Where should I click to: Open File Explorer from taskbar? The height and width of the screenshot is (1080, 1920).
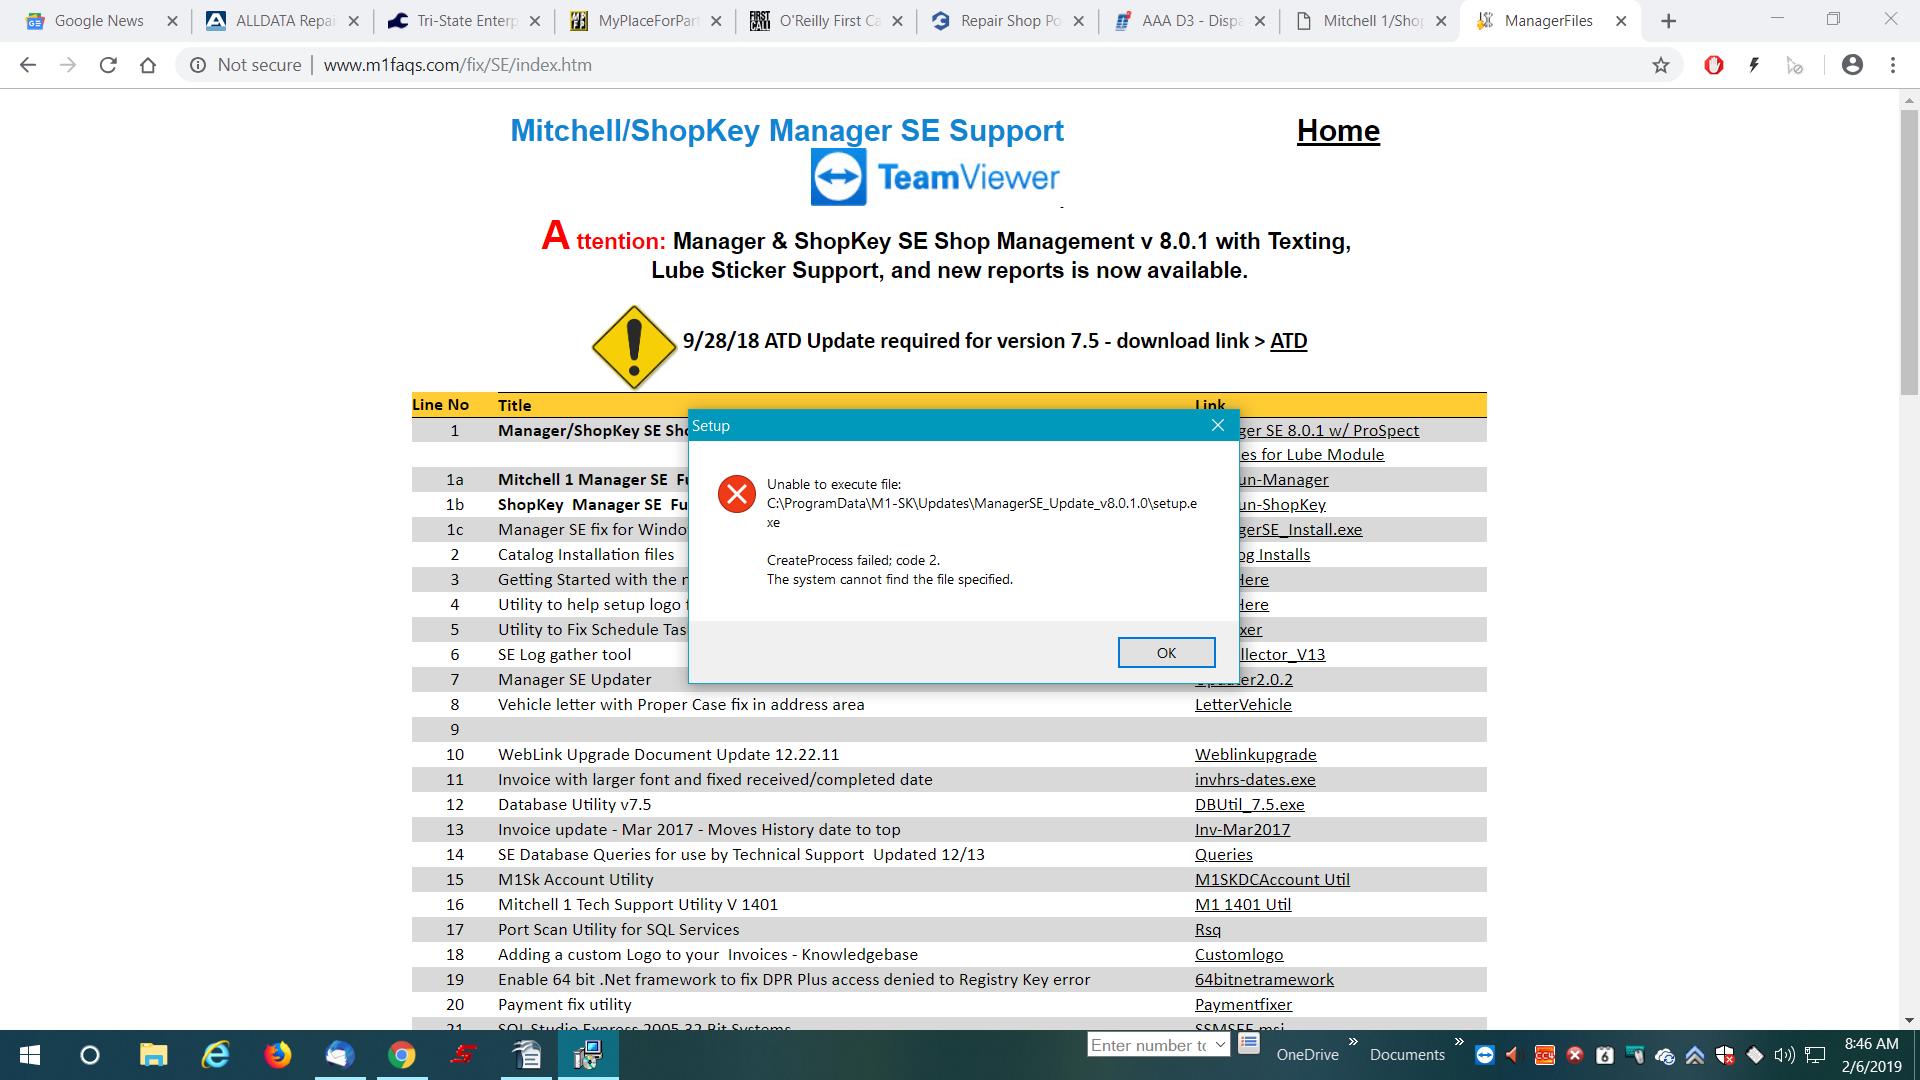coord(153,1055)
